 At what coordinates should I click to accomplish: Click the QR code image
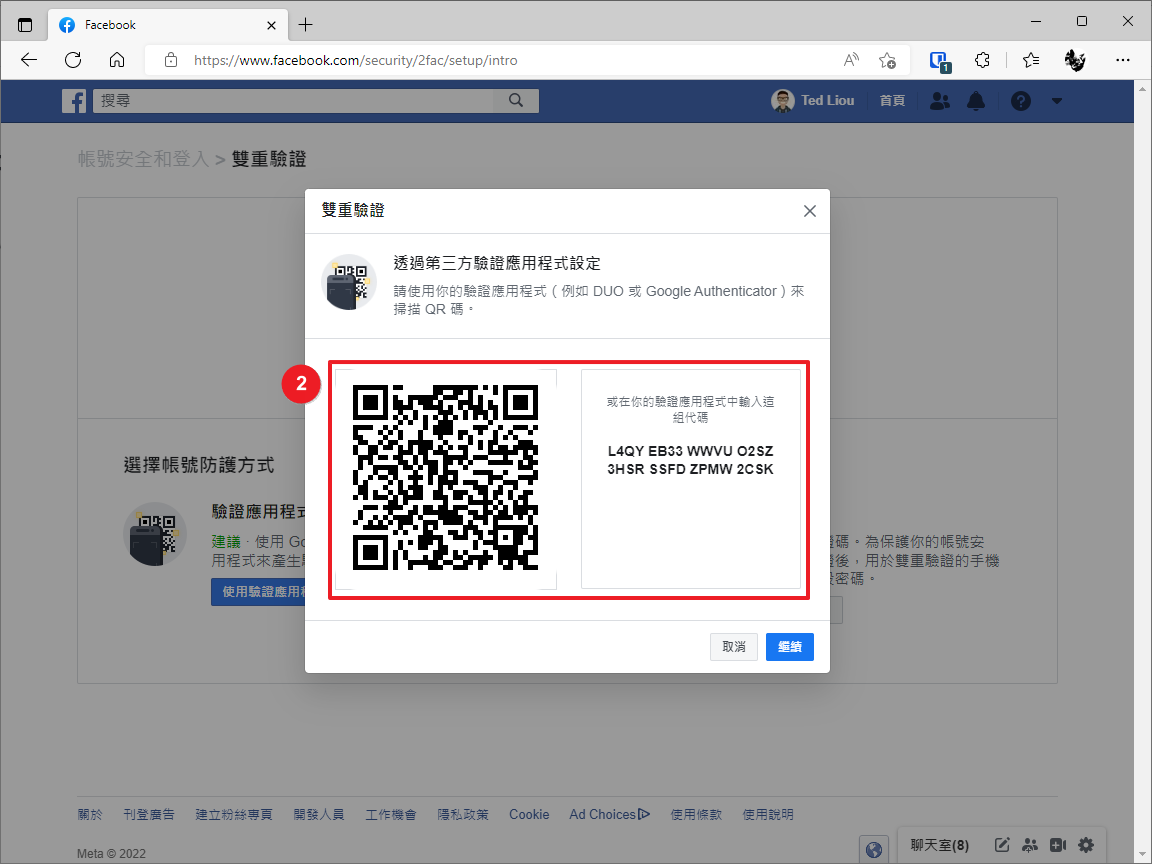[x=445, y=478]
